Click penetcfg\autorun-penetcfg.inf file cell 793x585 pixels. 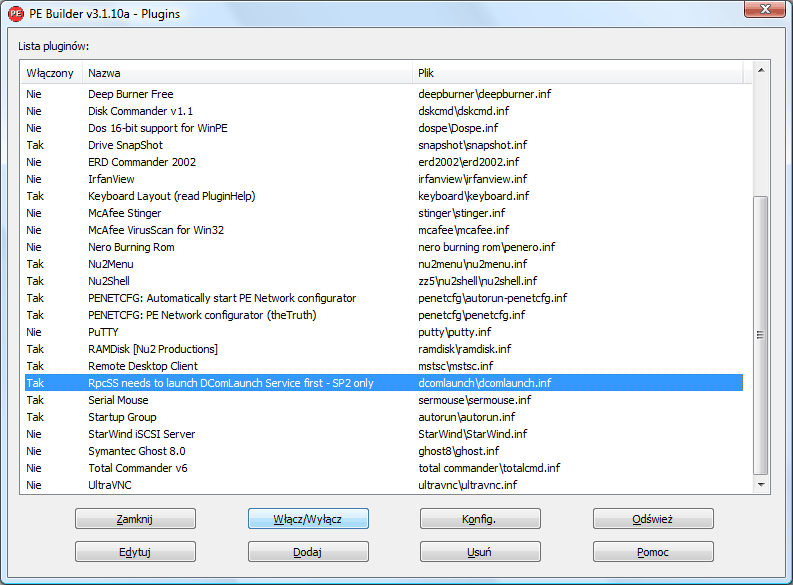(x=493, y=298)
